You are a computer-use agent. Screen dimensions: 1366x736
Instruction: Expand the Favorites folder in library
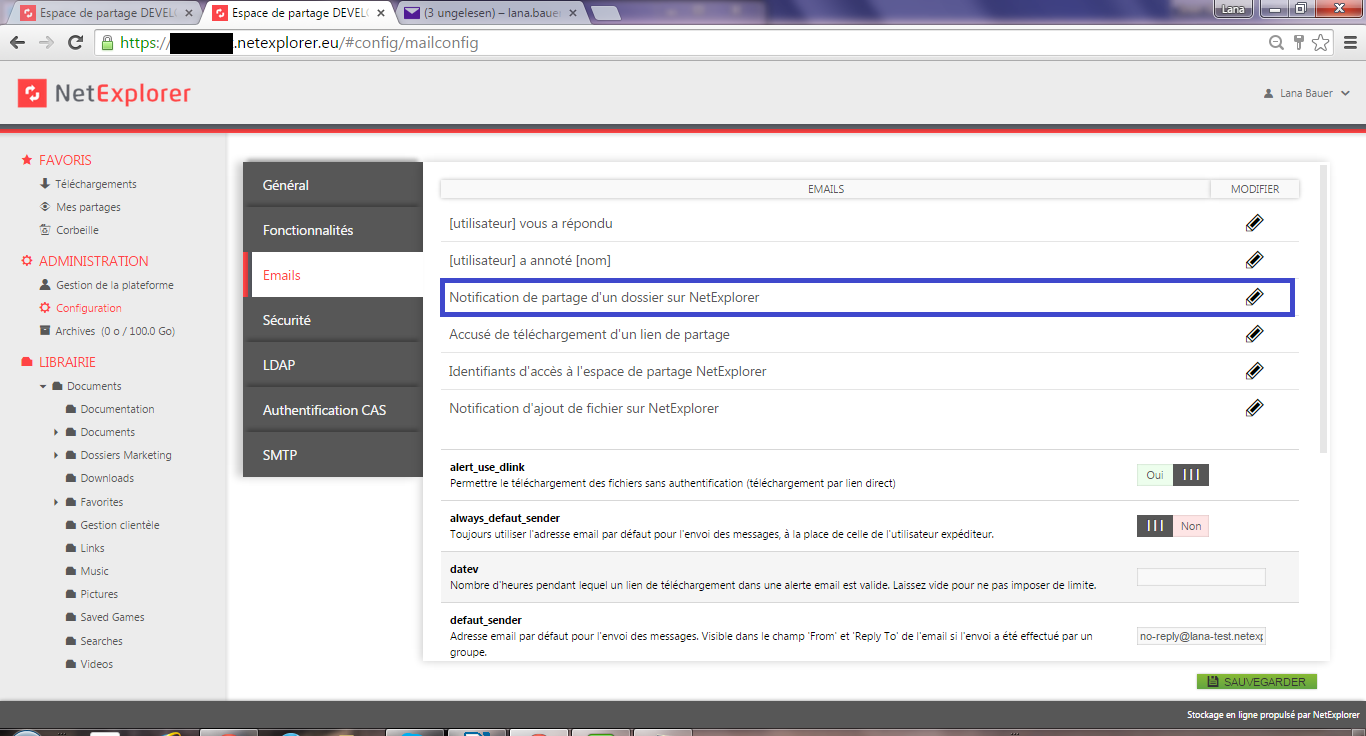coord(57,502)
